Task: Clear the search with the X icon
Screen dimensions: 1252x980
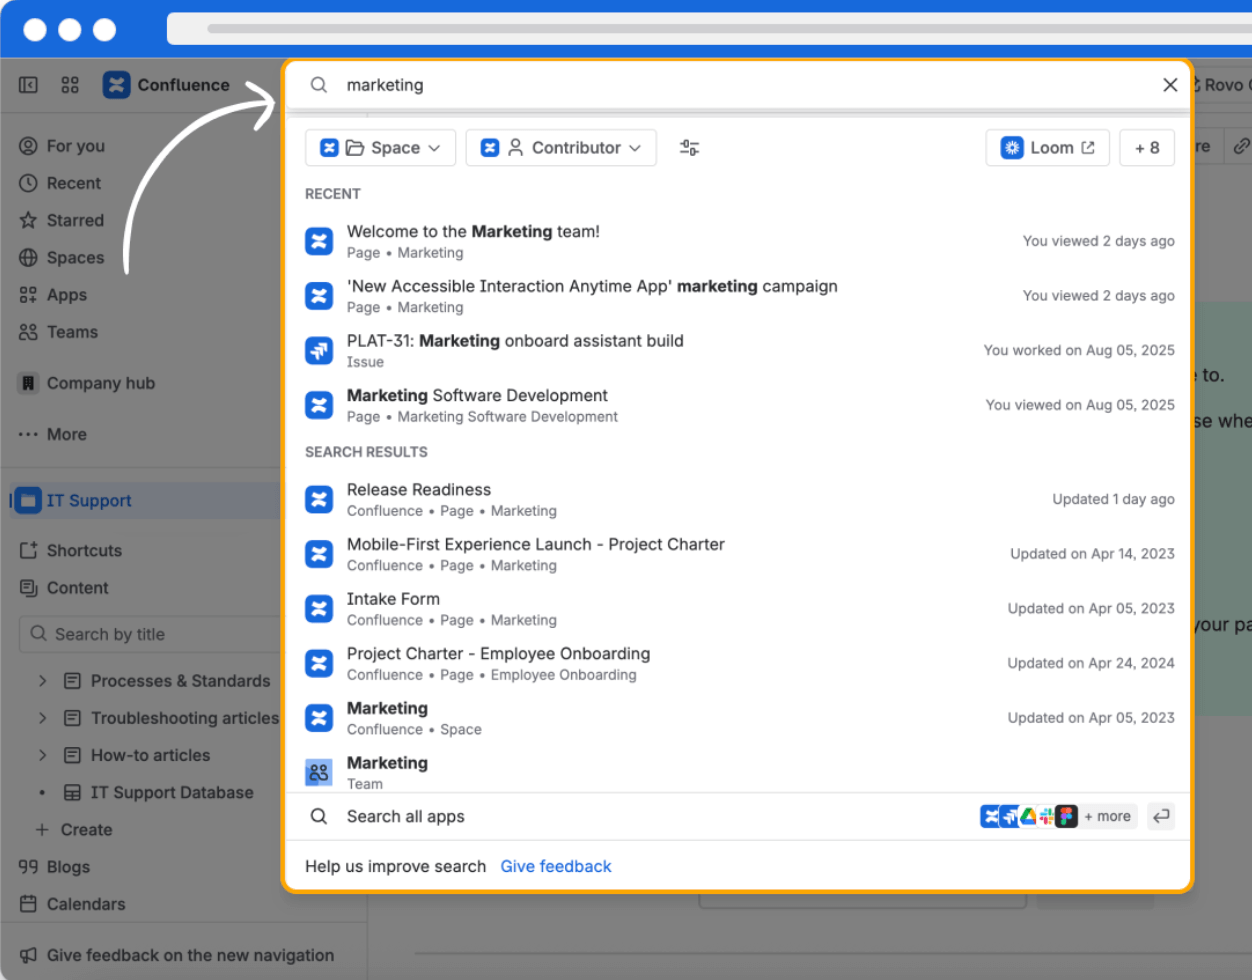Action: [x=1170, y=85]
